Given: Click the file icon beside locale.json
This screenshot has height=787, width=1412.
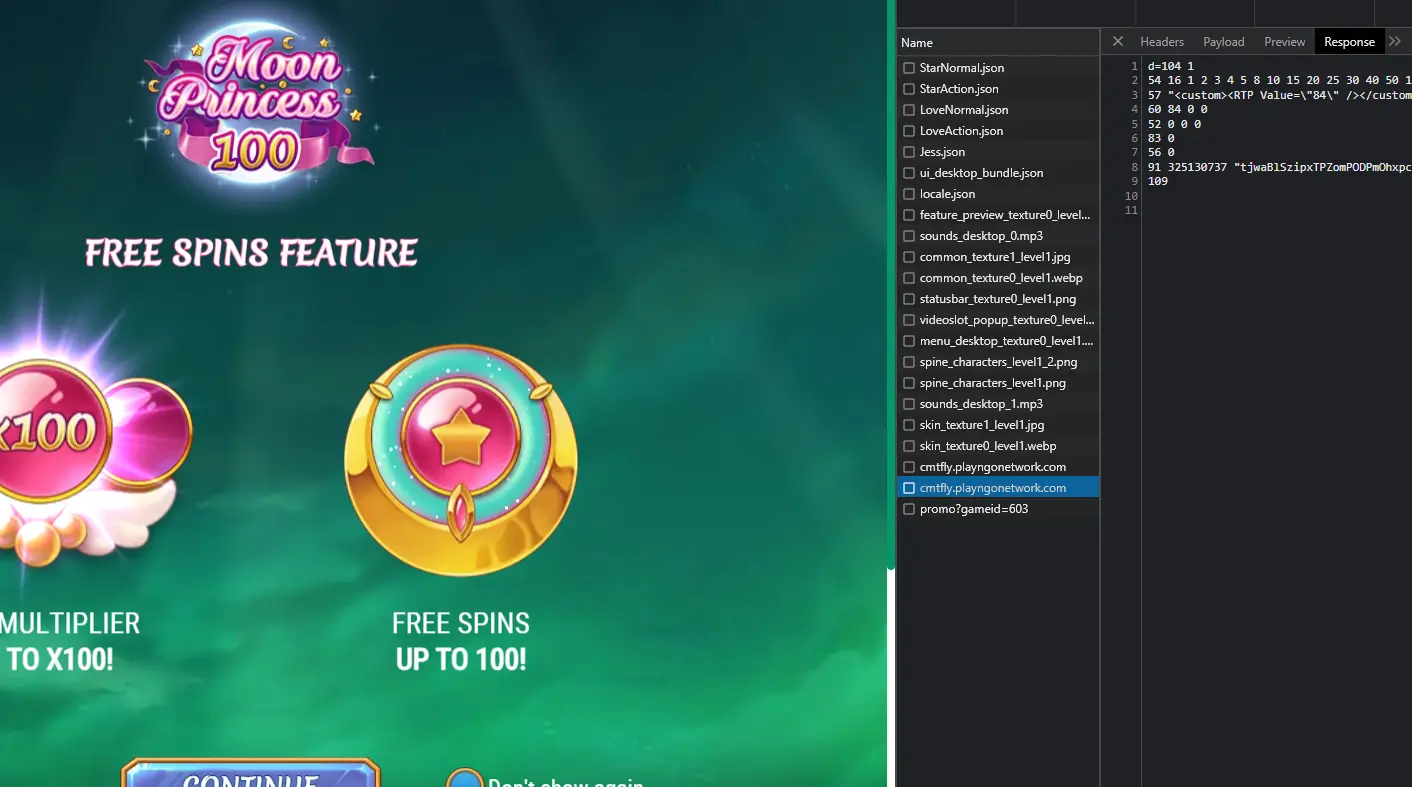Looking at the screenshot, I should pyautogui.click(x=909, y=194).
